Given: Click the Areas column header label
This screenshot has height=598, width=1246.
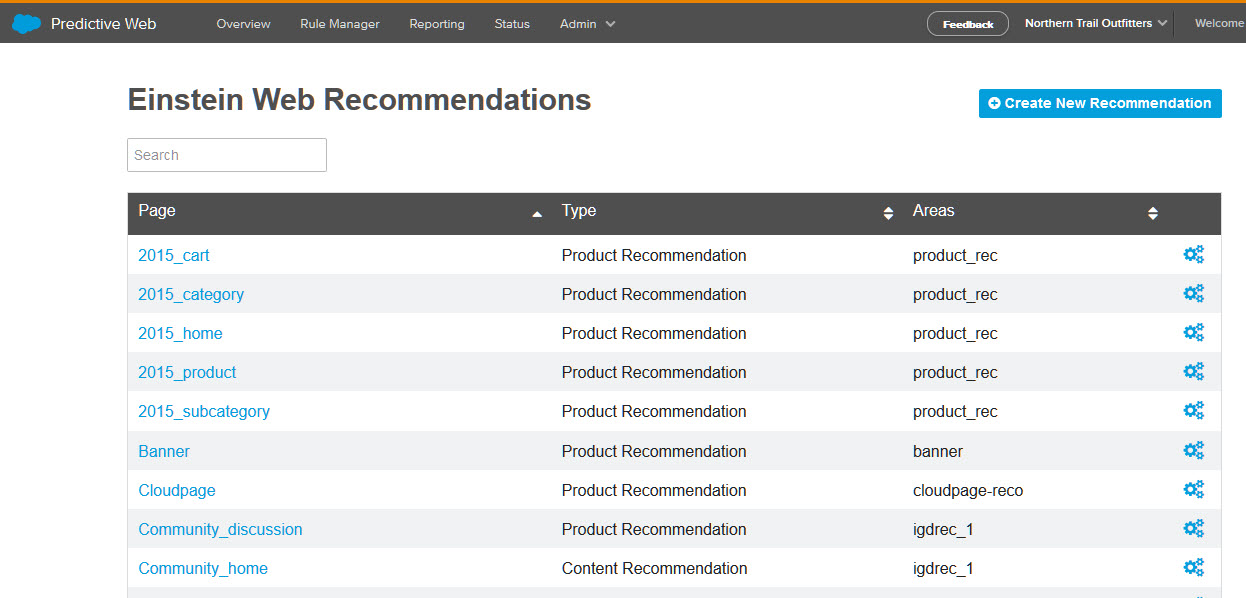Looking at the screenshot, I should coord(934,211).
